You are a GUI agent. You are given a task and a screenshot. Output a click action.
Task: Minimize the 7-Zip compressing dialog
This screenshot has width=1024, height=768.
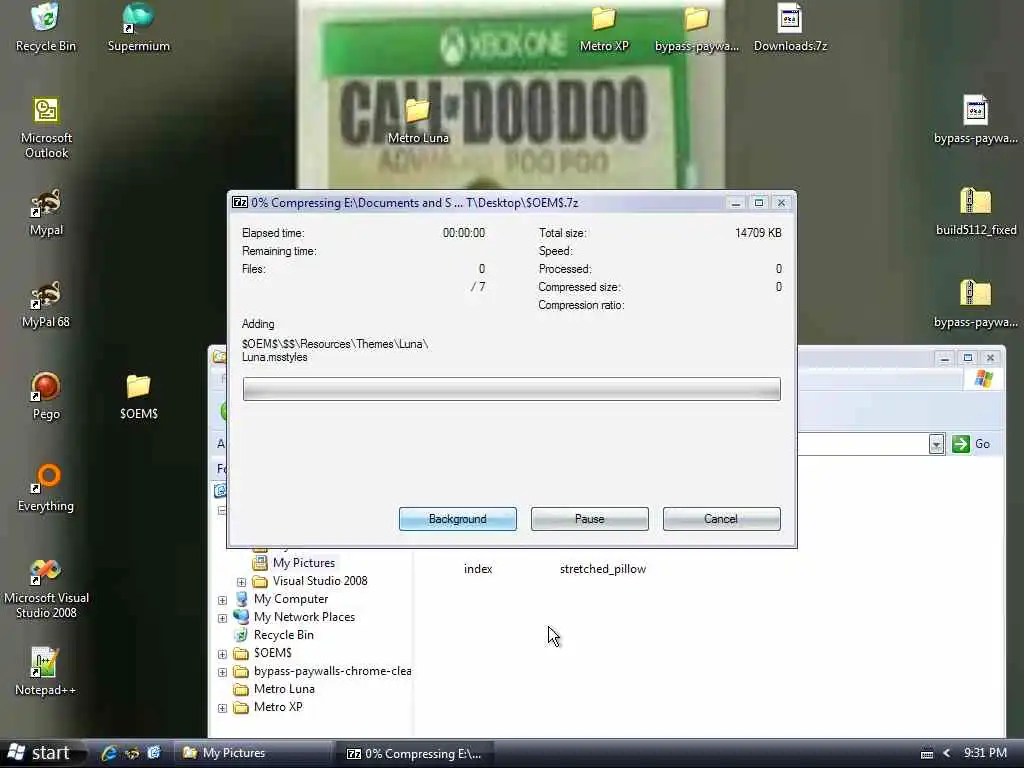click(736, 202)
